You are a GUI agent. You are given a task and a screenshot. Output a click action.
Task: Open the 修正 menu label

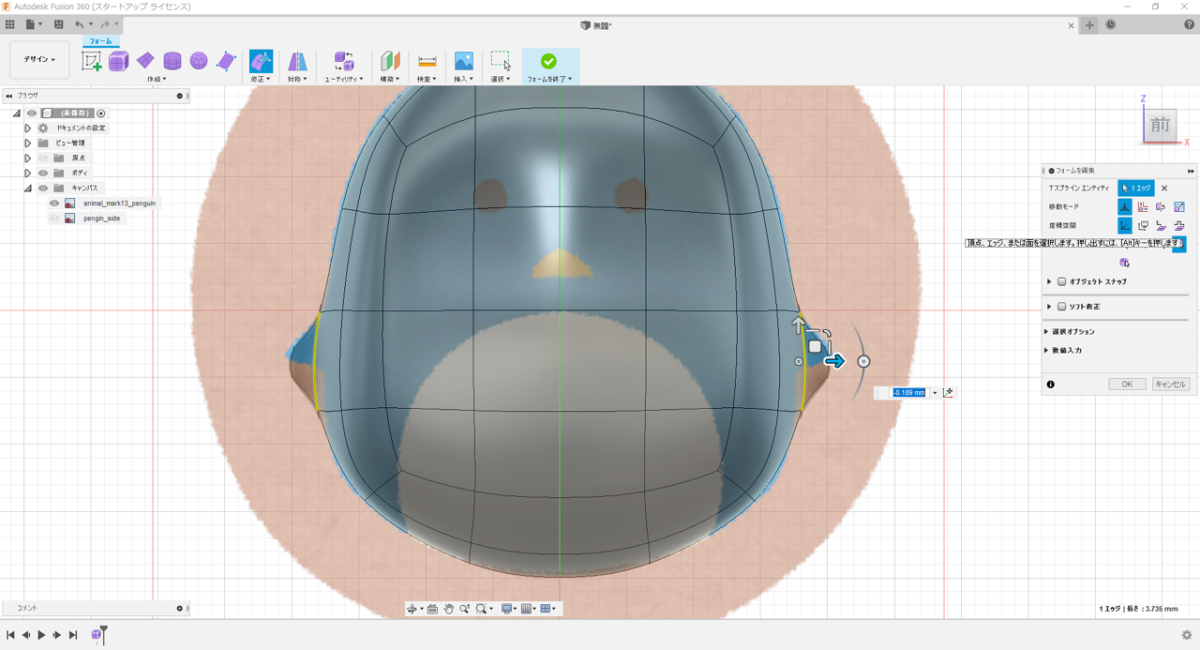[261, 78]
